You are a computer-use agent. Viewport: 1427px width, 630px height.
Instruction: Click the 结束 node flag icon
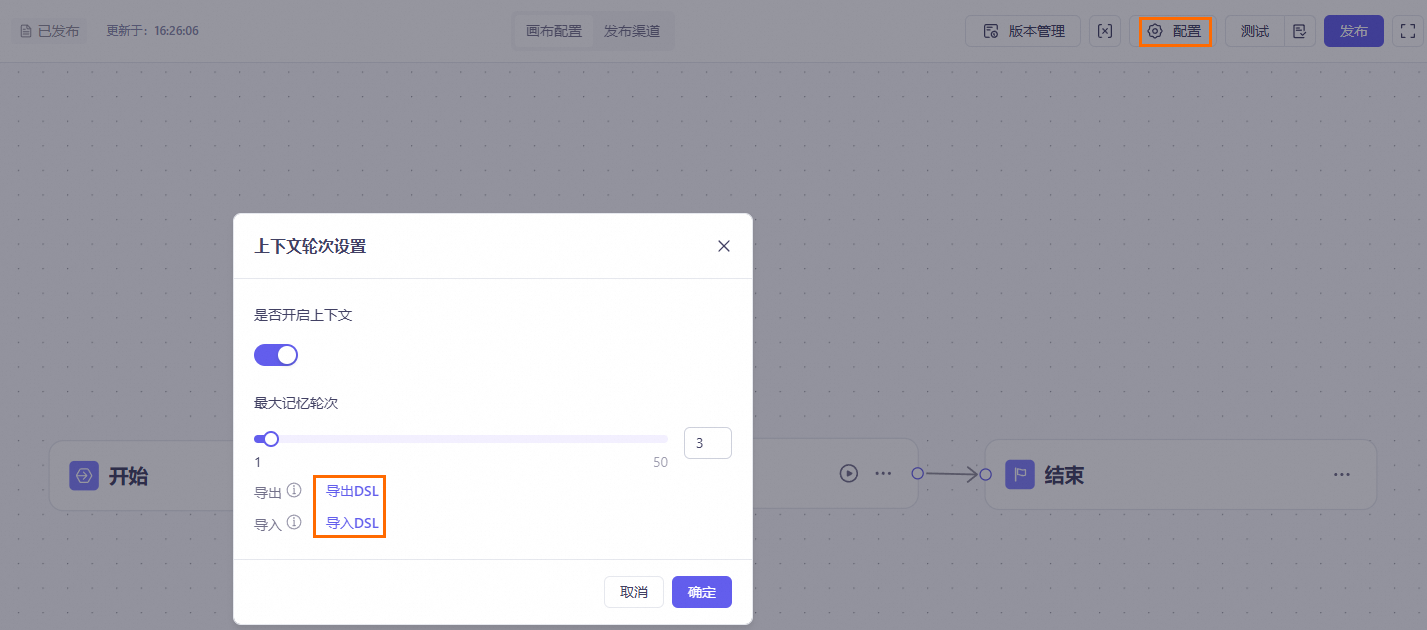click(1020, 475)
